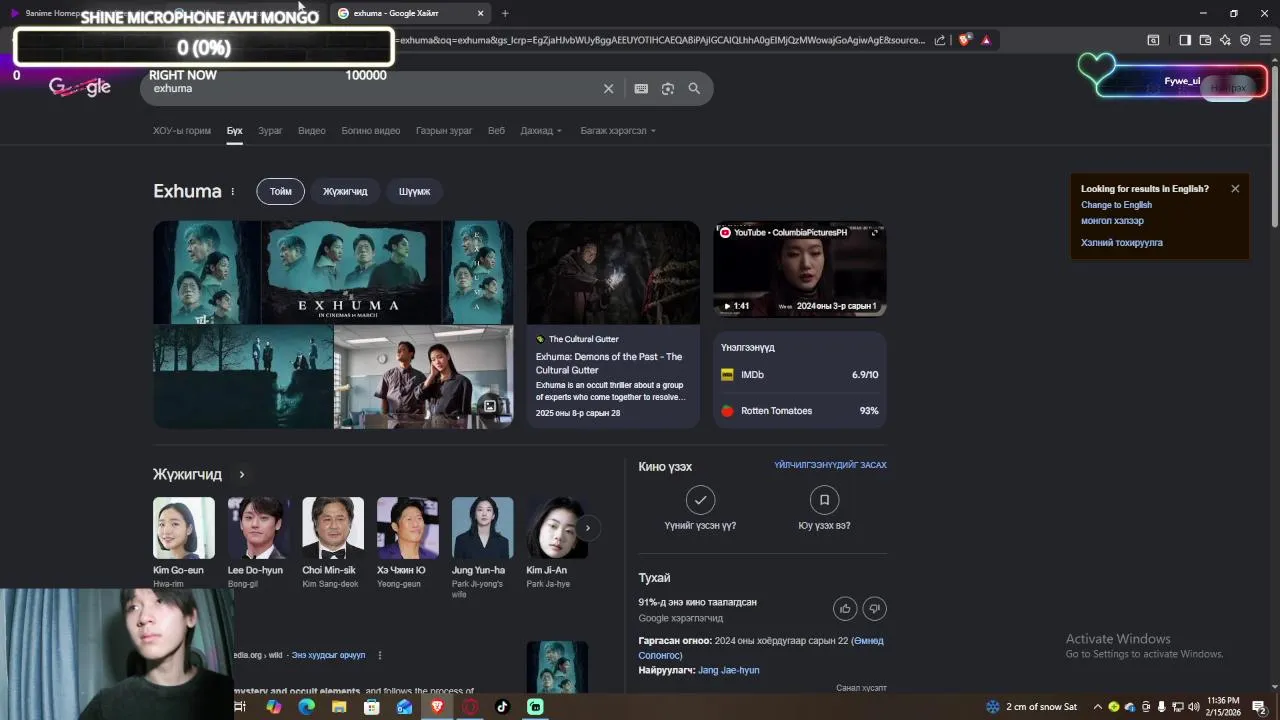Show hidden system tray icons chevron
The height and width of the screenshot is (720, 1280).
1097,707
